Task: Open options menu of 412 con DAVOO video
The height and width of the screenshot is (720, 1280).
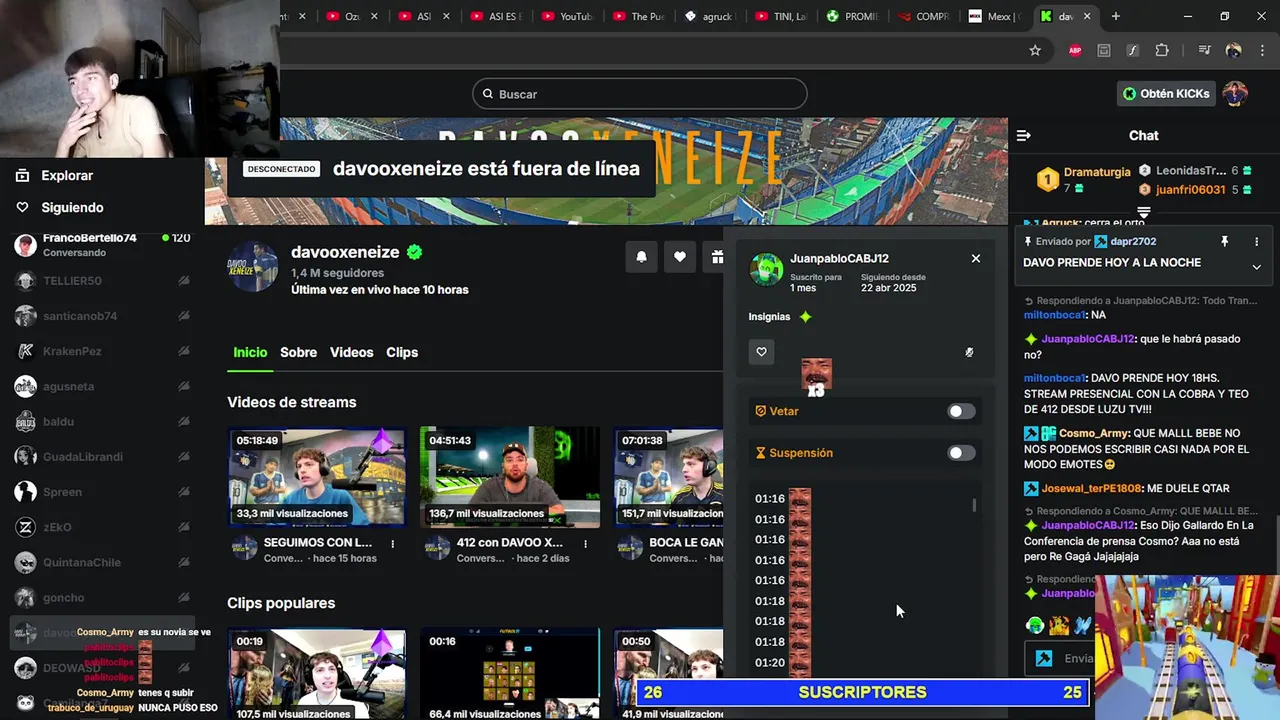Action: click(x=586, y=544)
